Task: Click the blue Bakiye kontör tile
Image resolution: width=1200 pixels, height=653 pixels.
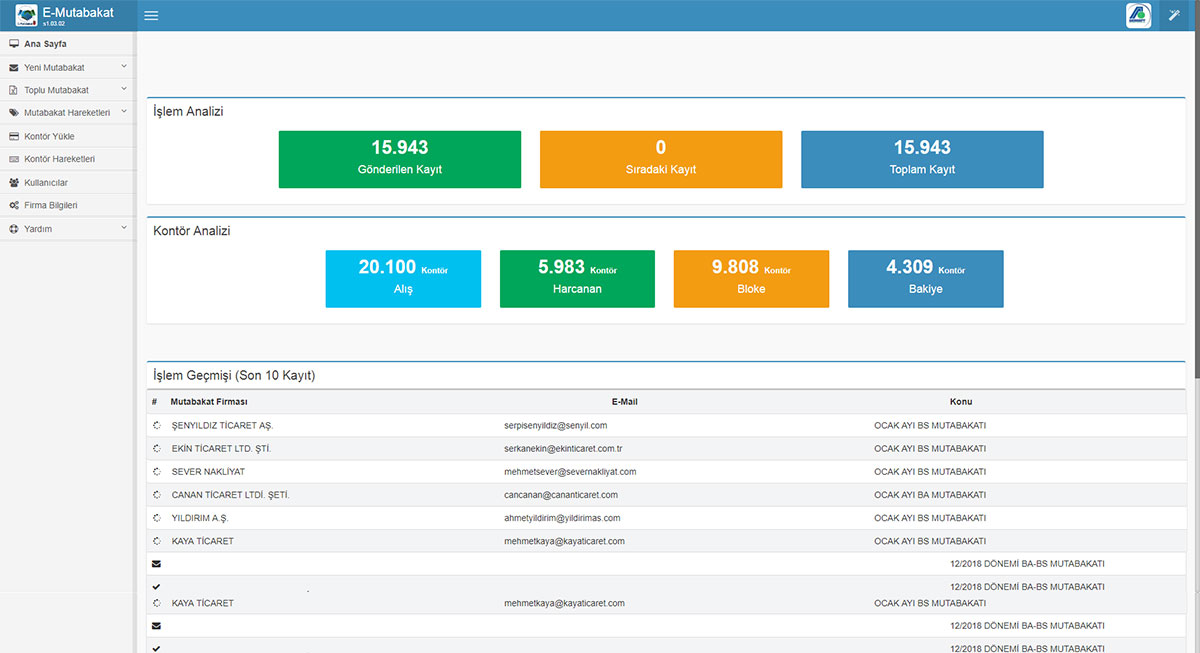Action: point(925,278)
